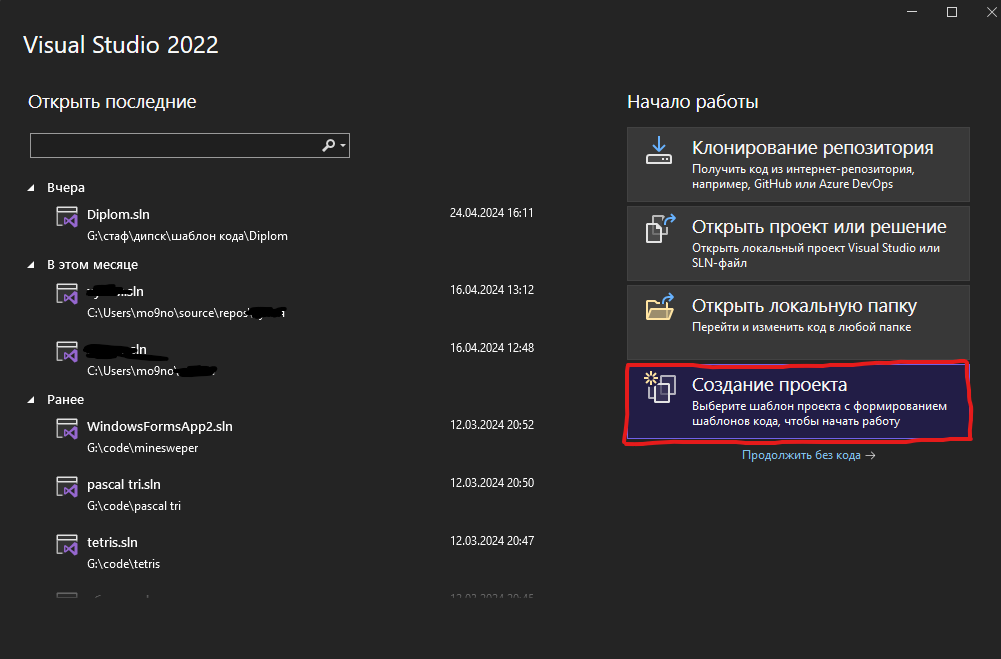The image size is (1001, 659).
Task: Click the open project or solution icon
Action: pos(659,229)
